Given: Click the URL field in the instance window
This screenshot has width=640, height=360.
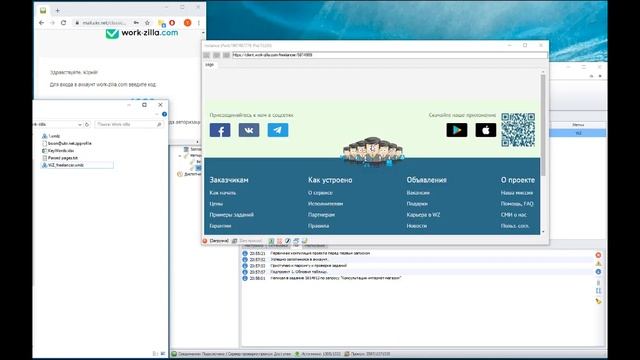Looking at the screenshot, I should coord(389,55).
